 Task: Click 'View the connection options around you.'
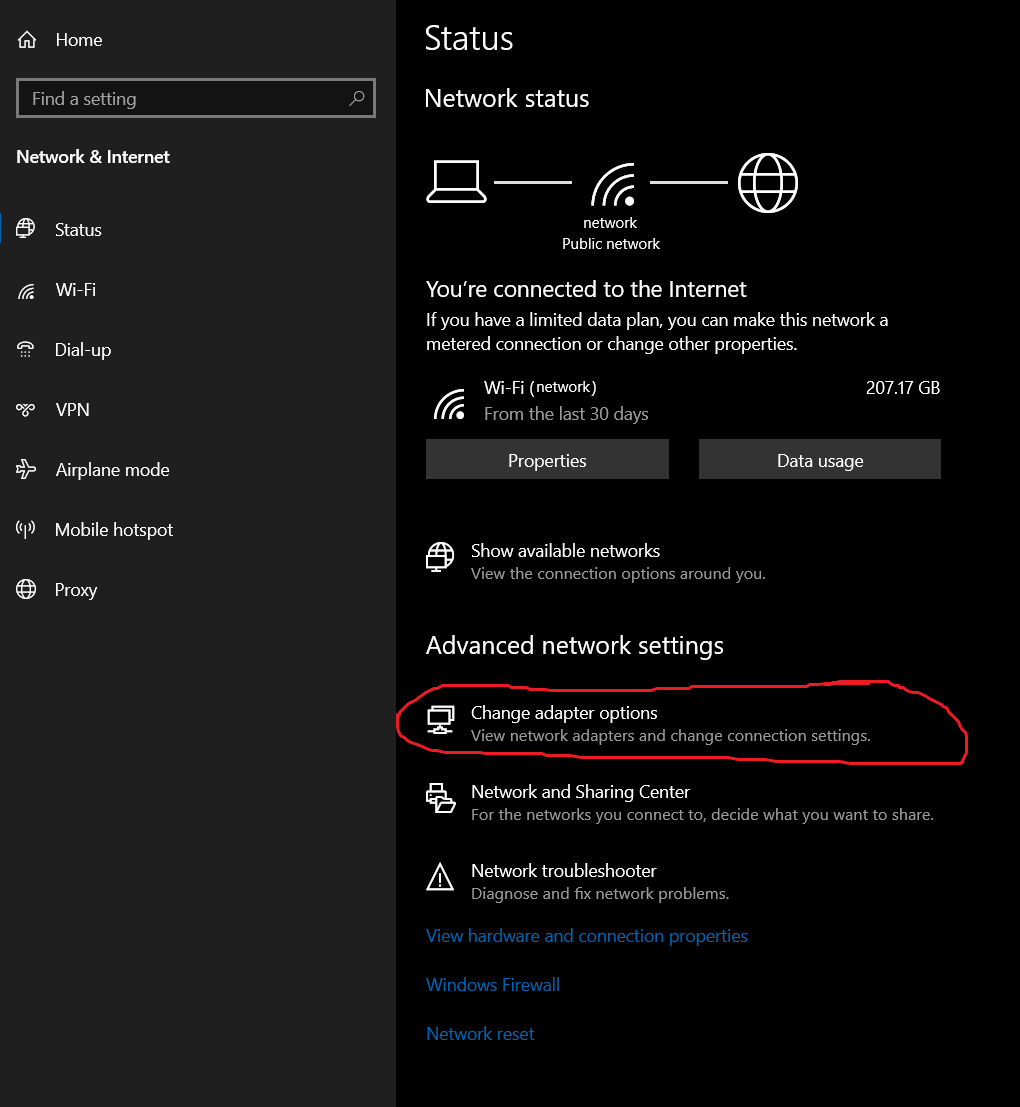click(x=618, y=573)
